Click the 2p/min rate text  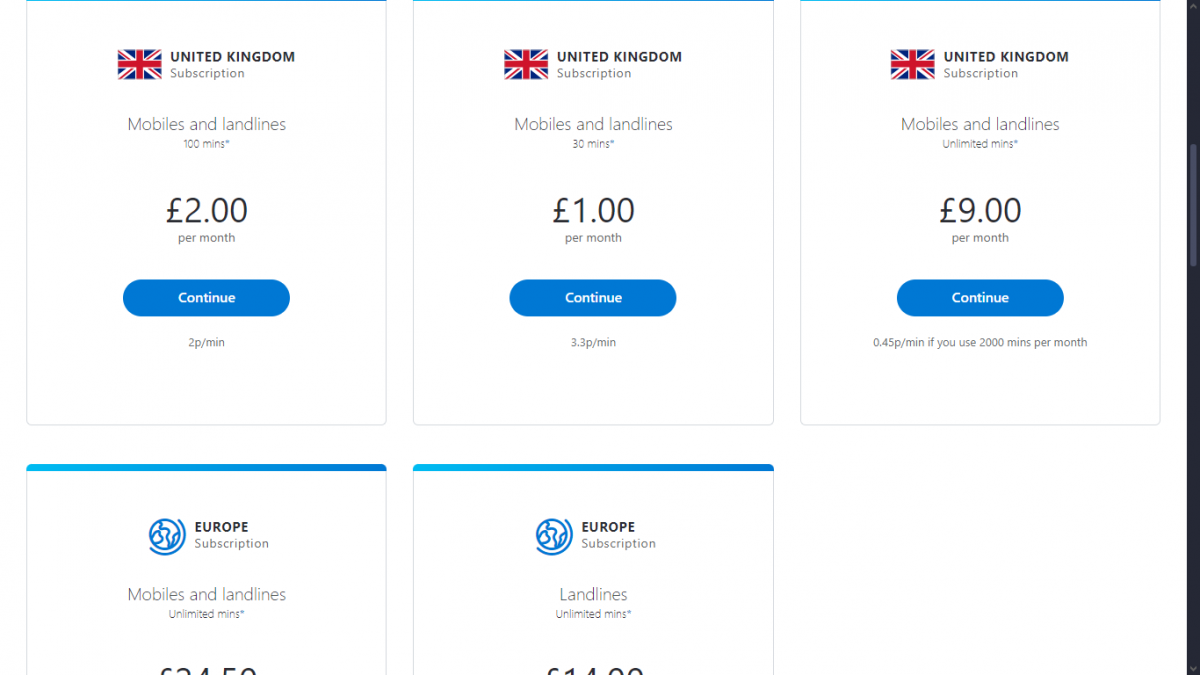[x=206, y=342]
